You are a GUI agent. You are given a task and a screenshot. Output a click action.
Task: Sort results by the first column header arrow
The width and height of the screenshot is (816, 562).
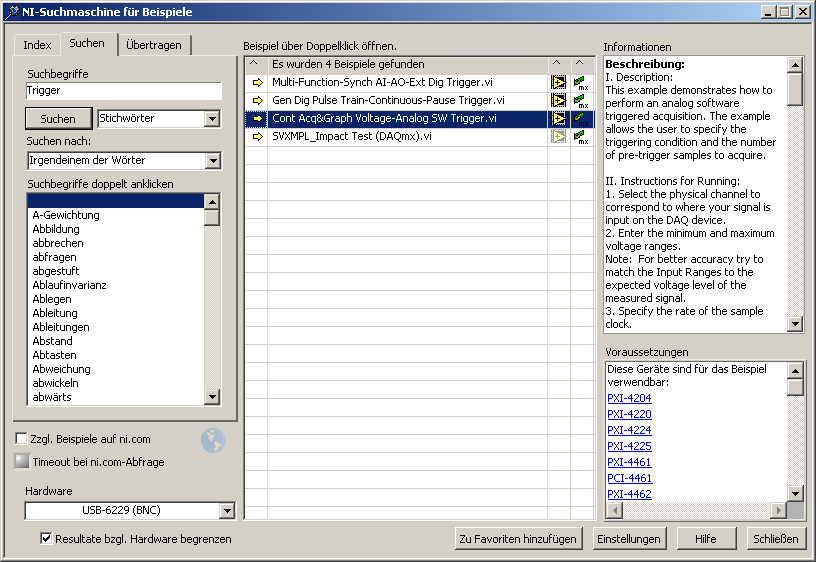click(254, 63)
